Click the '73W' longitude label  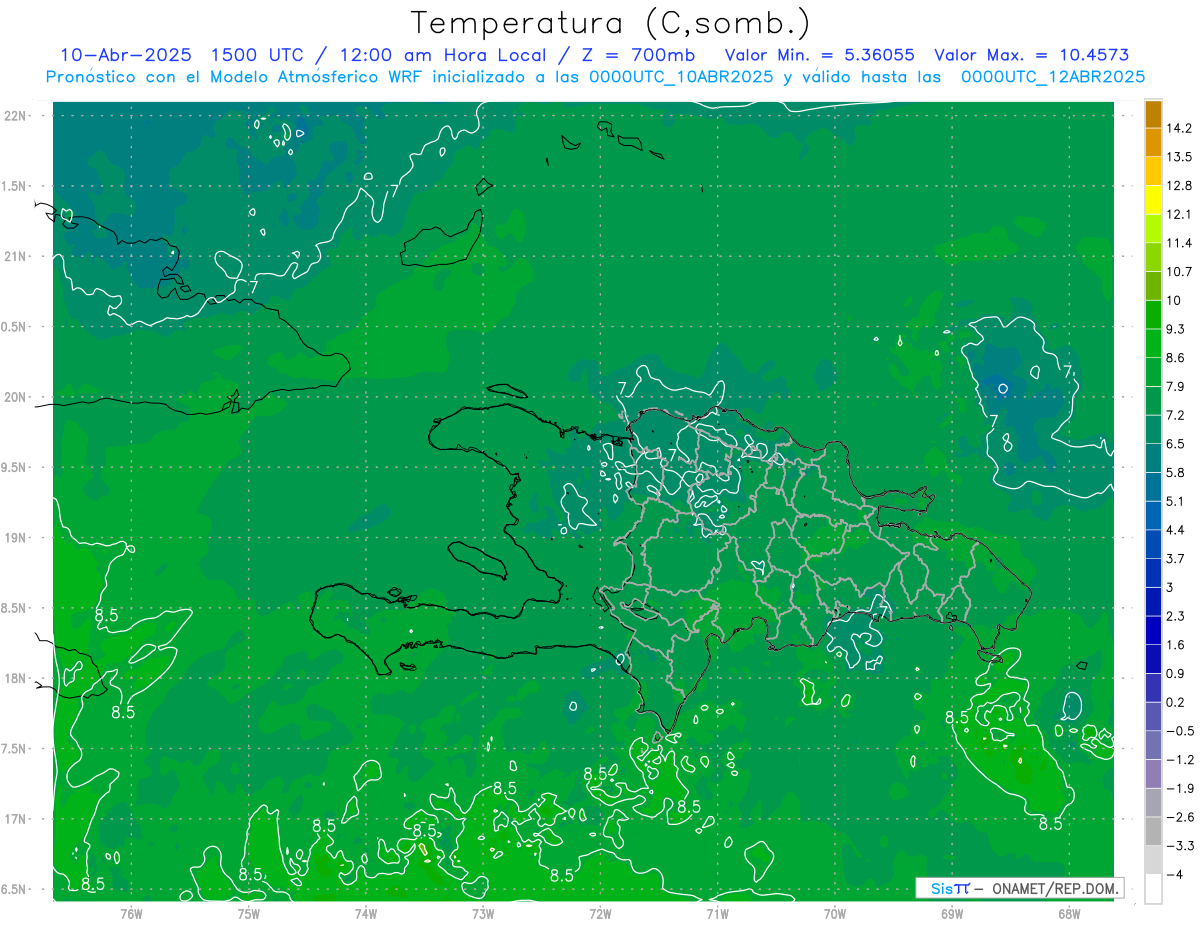[483, 913]
